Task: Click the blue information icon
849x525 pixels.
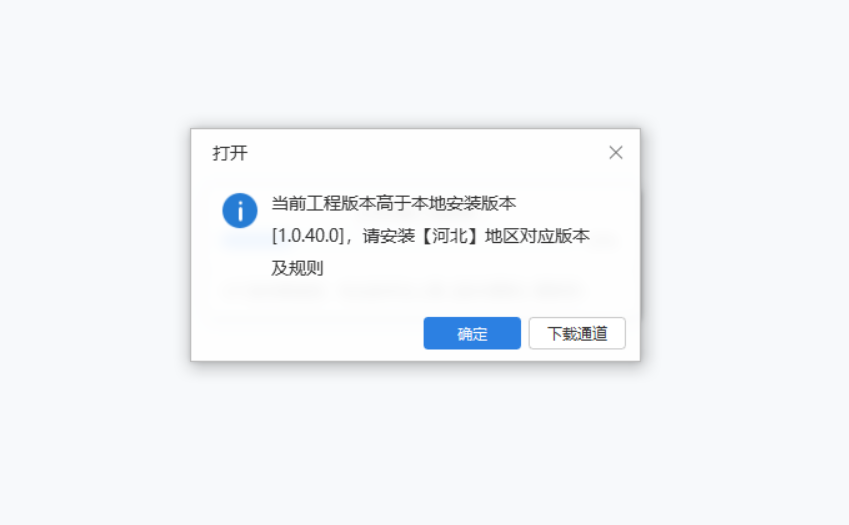Action: click(x=240, y=211)
